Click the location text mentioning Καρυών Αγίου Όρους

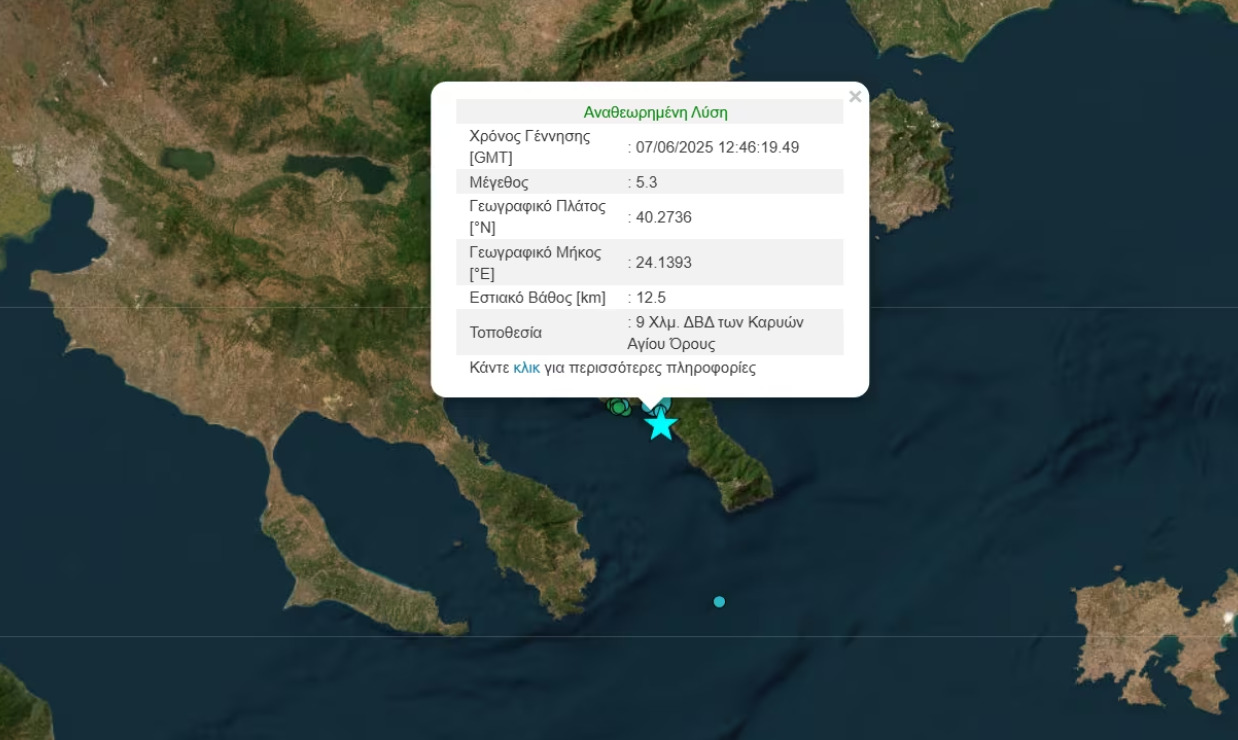(x=718, y=333)
